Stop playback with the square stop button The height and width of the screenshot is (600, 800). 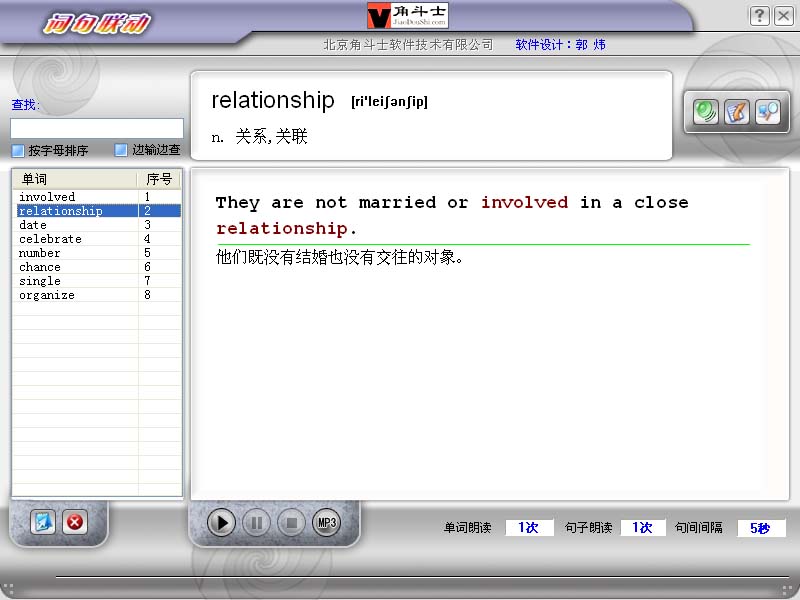291,522
